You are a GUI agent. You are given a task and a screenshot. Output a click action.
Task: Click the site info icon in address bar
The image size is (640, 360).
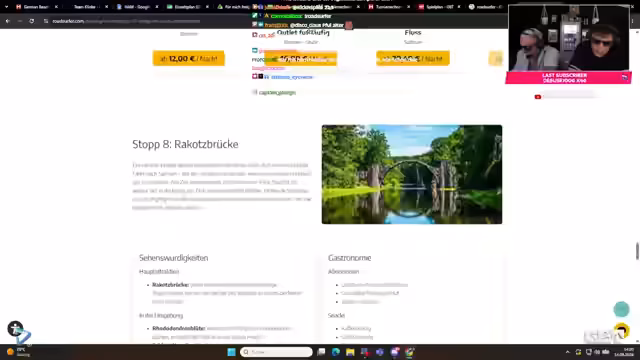click(x=46, y=21)
